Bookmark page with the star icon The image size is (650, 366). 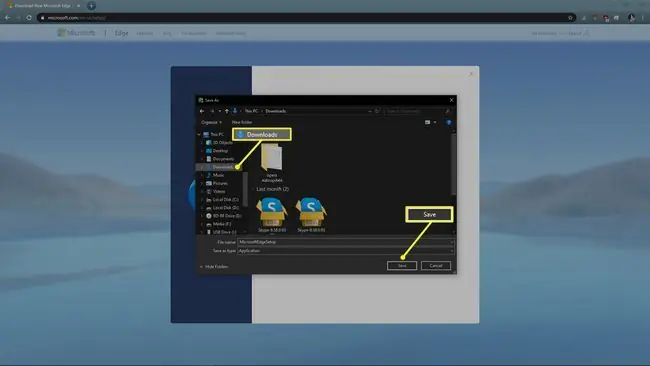point(570,18)
